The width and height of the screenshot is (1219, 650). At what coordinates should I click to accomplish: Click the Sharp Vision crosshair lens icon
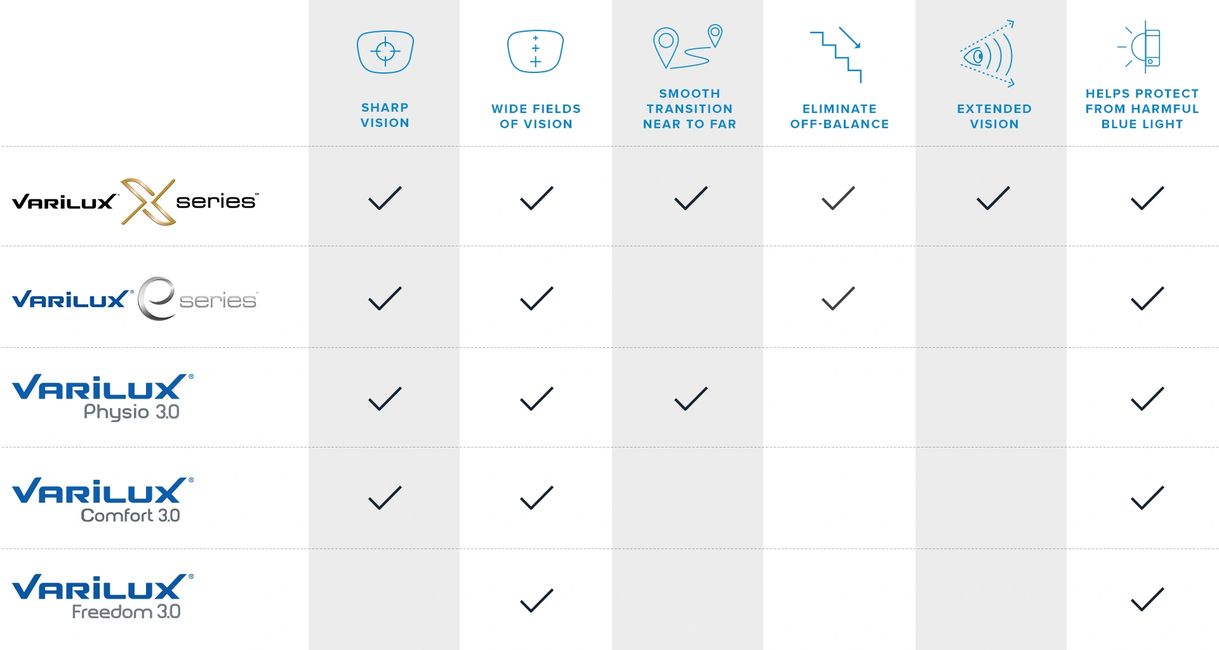point(385,51)
